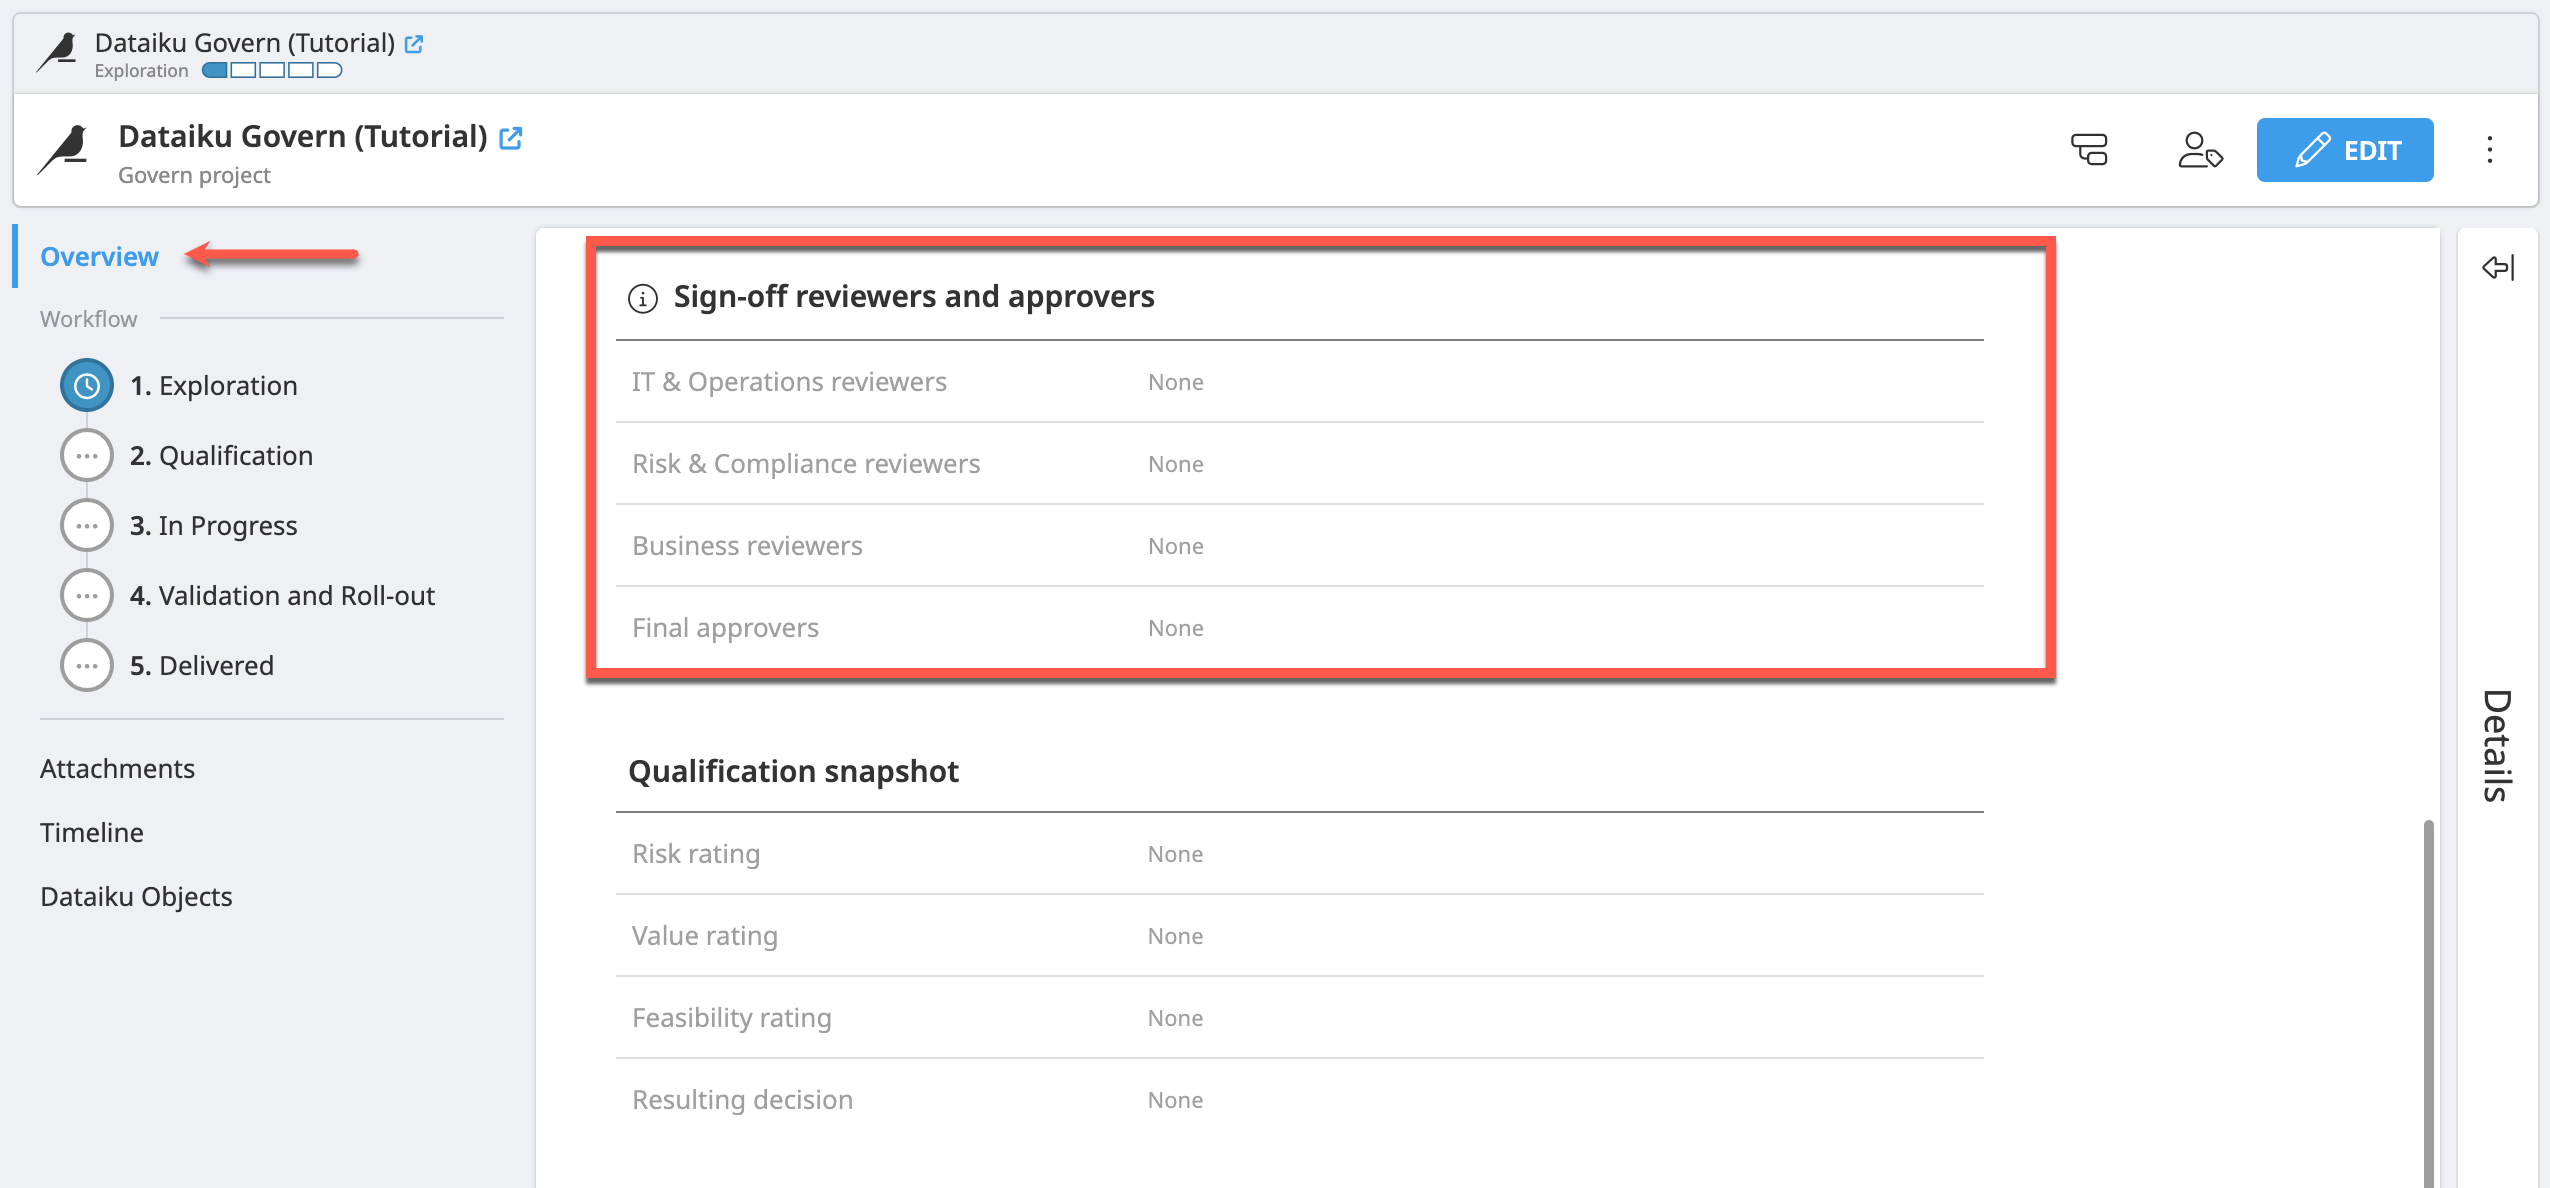Click the info icon beside Sign-off heading
The image size is (2550, 1188).
coord(642,298)
